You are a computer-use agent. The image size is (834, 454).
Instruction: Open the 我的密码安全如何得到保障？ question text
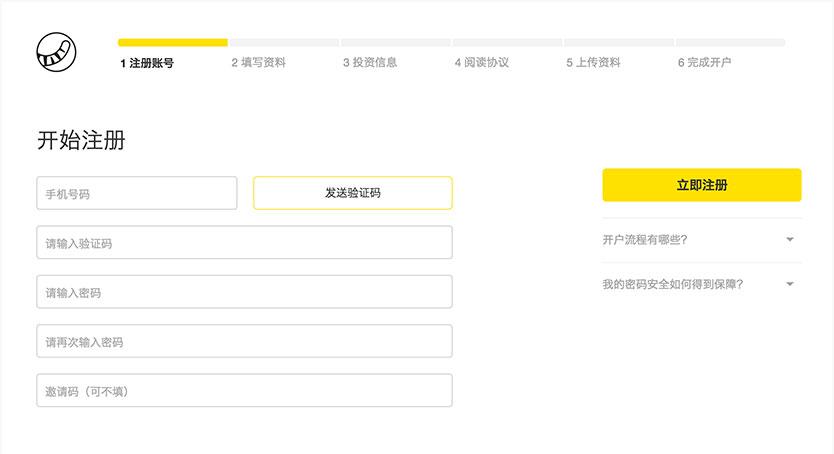pyautogui.click(x=672, y=284)
